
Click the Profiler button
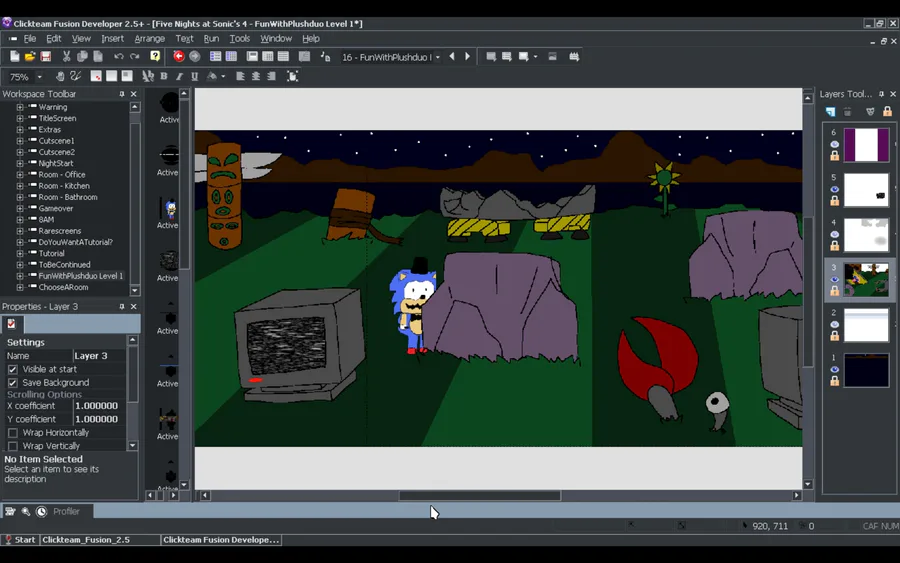coord(66,511)
